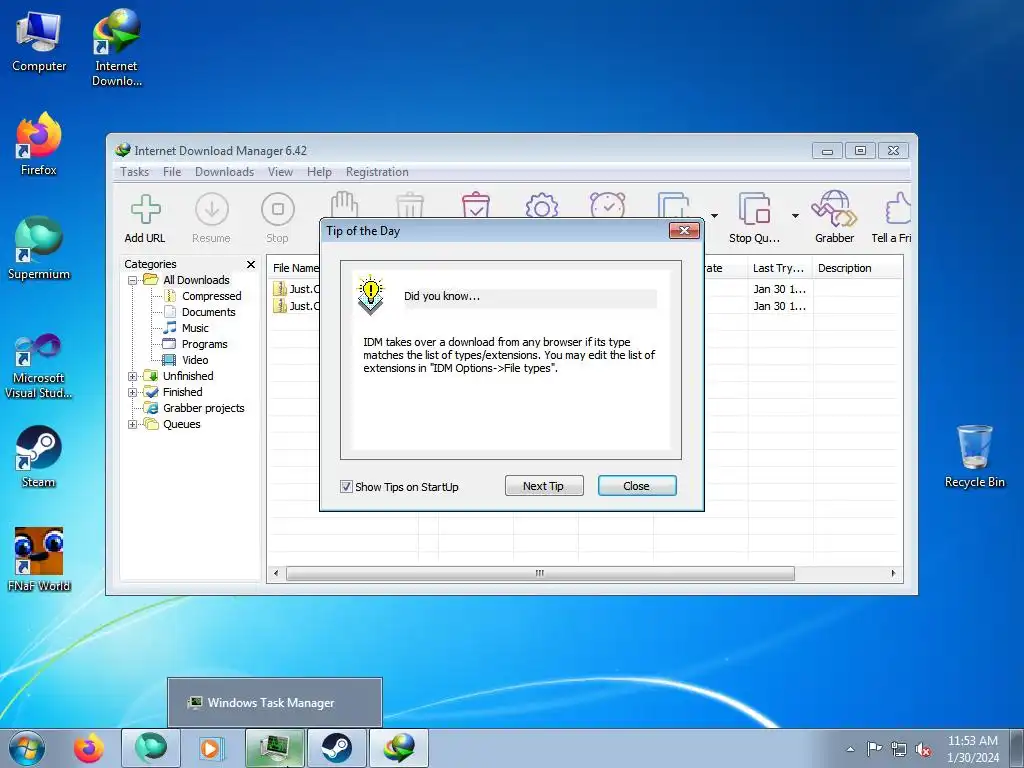Click the Close button in tip dialog
The width and height of the screenshot is (1024, 768).
pos(637,486)
